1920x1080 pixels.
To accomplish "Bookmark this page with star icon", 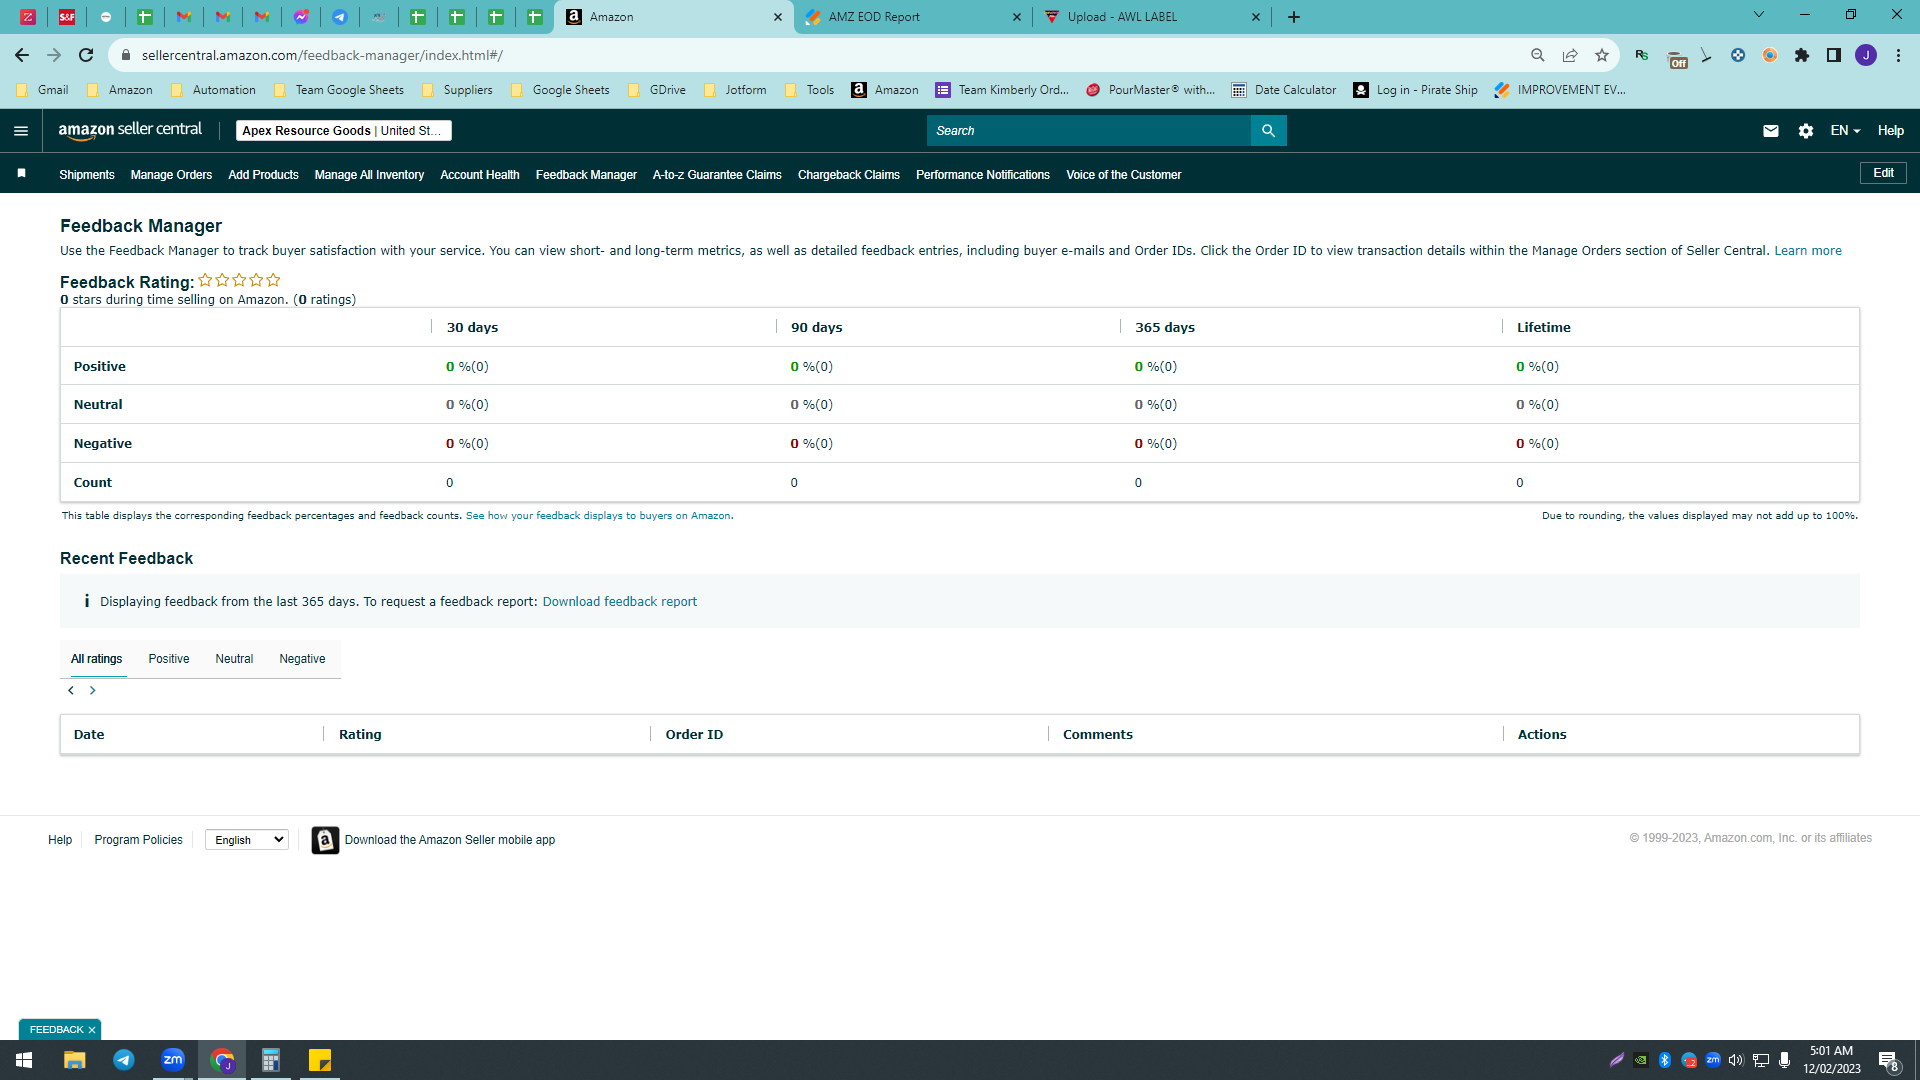I will tap(1602, 55).
